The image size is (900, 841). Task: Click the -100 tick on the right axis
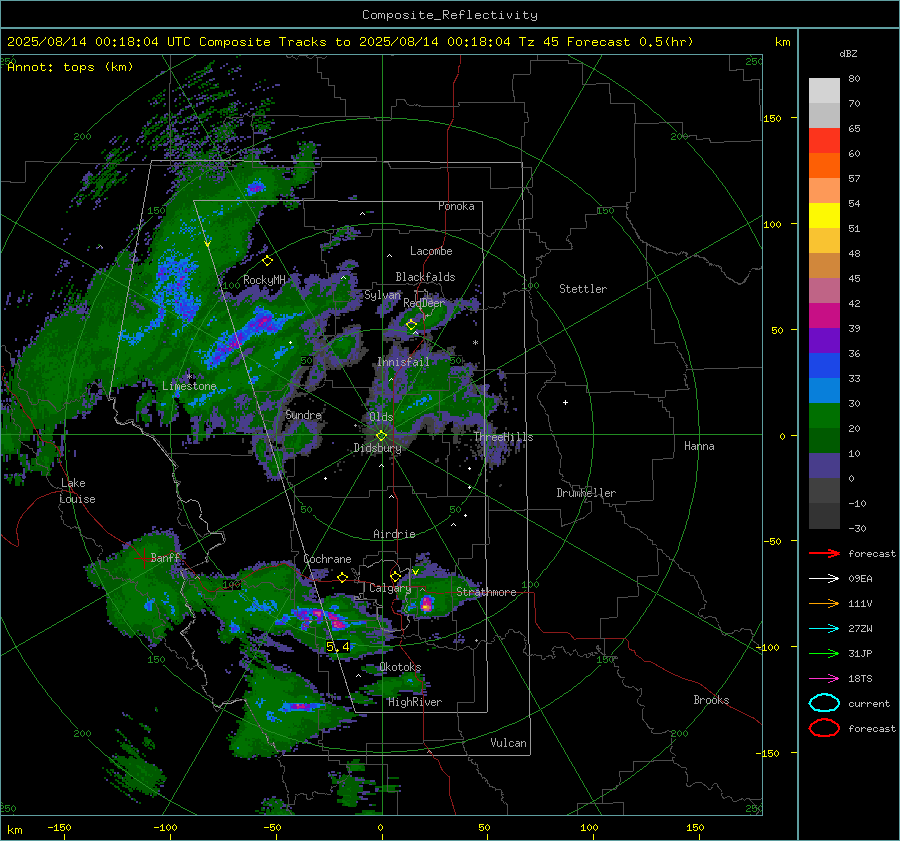pyautogui.click(x=767, y=647)
